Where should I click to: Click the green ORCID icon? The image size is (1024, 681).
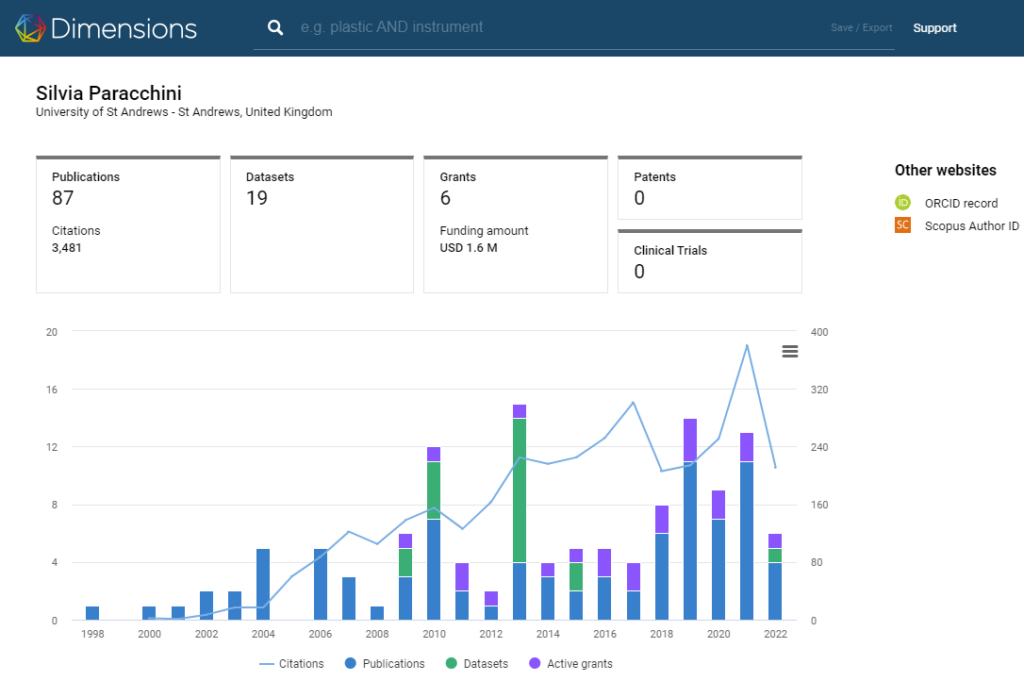coord(902,203)
